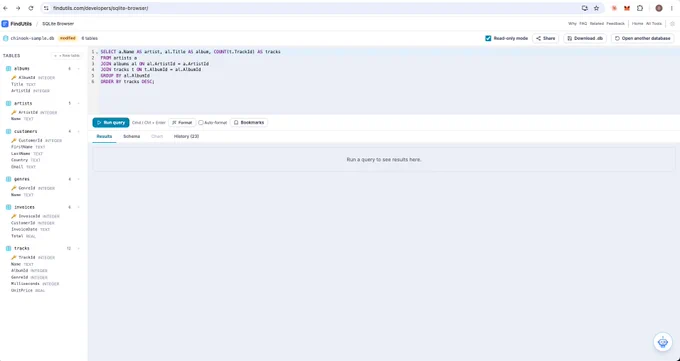Go back in browser history

(x=5, y=8)
